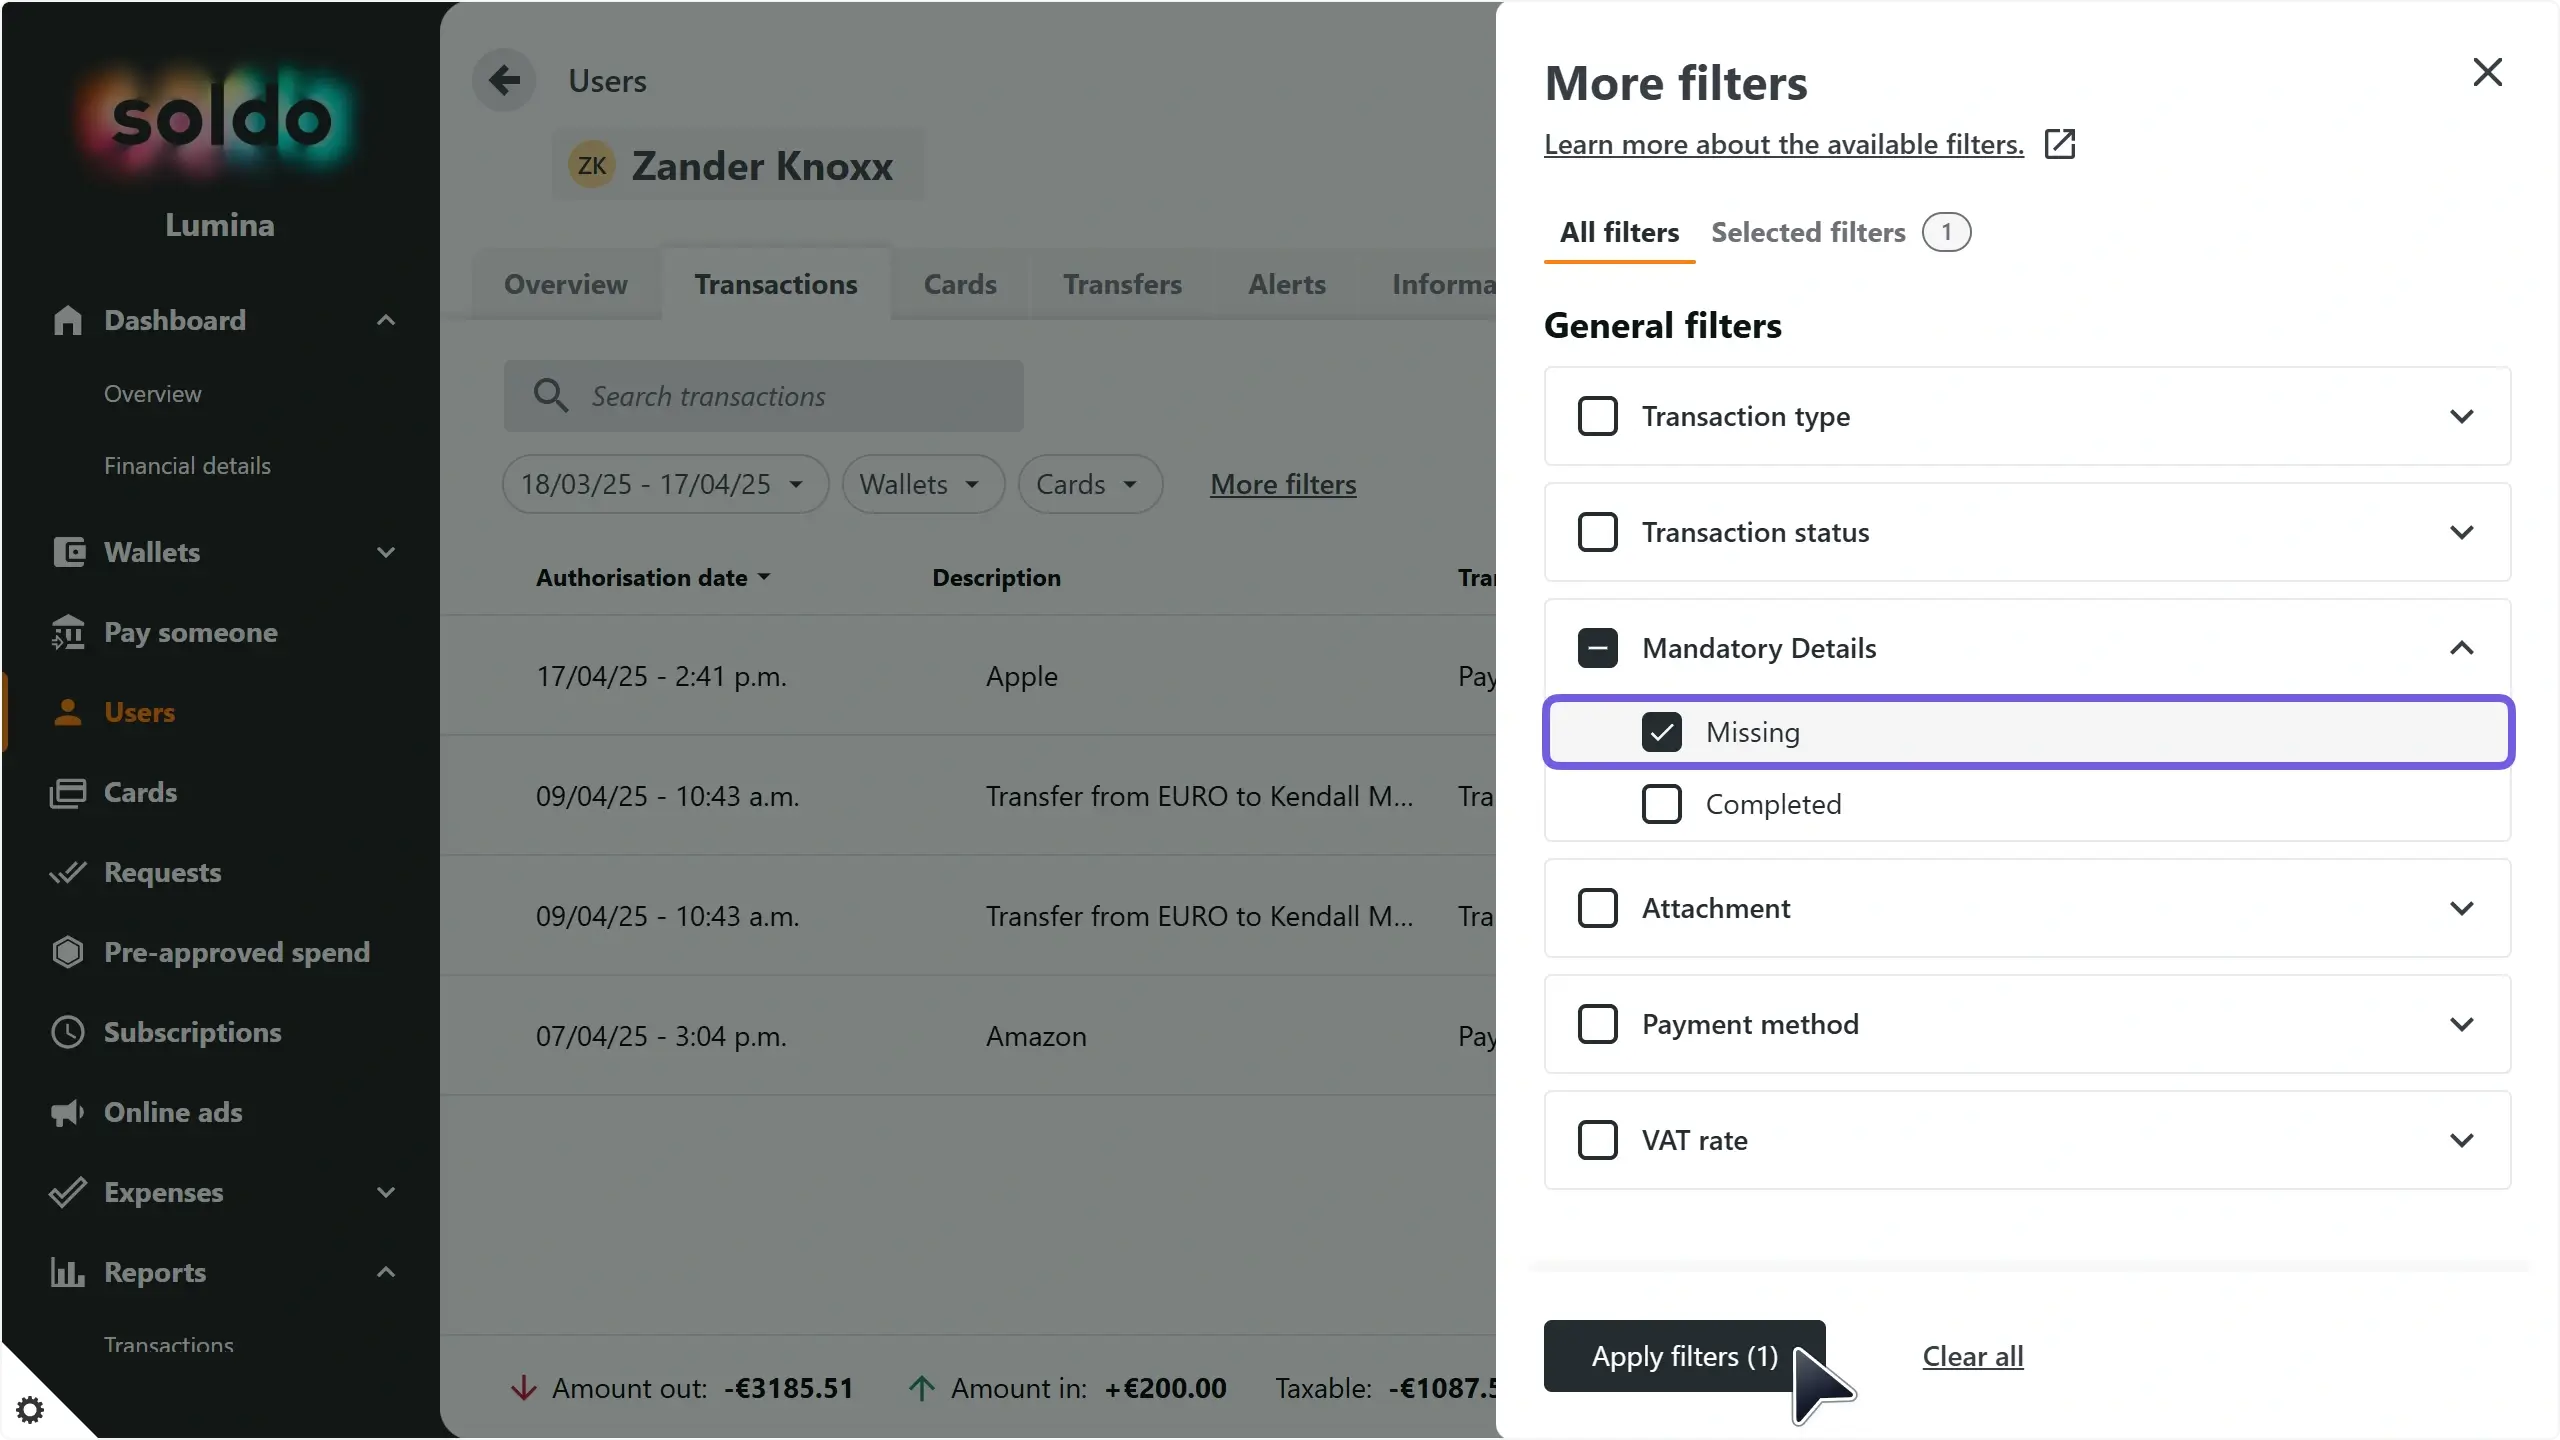Open the Alerts tab
Image resolution: width=2560 pixels, height=1440 pixels.
(1286, 284)
